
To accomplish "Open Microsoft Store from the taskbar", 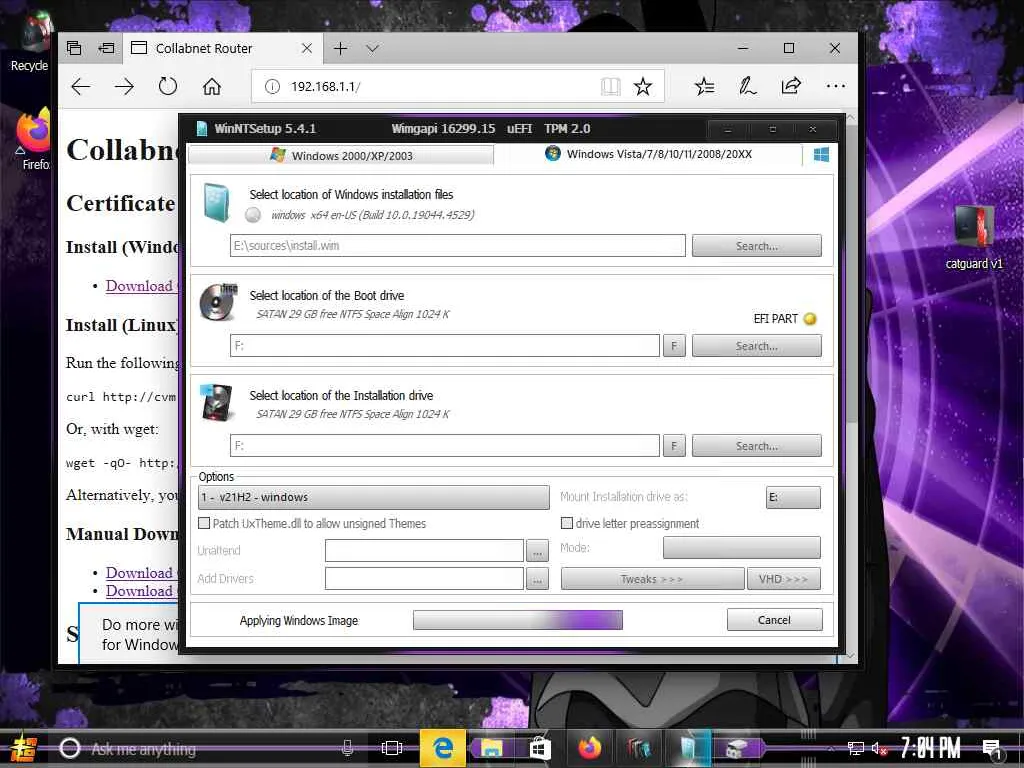I will [540, 748].
